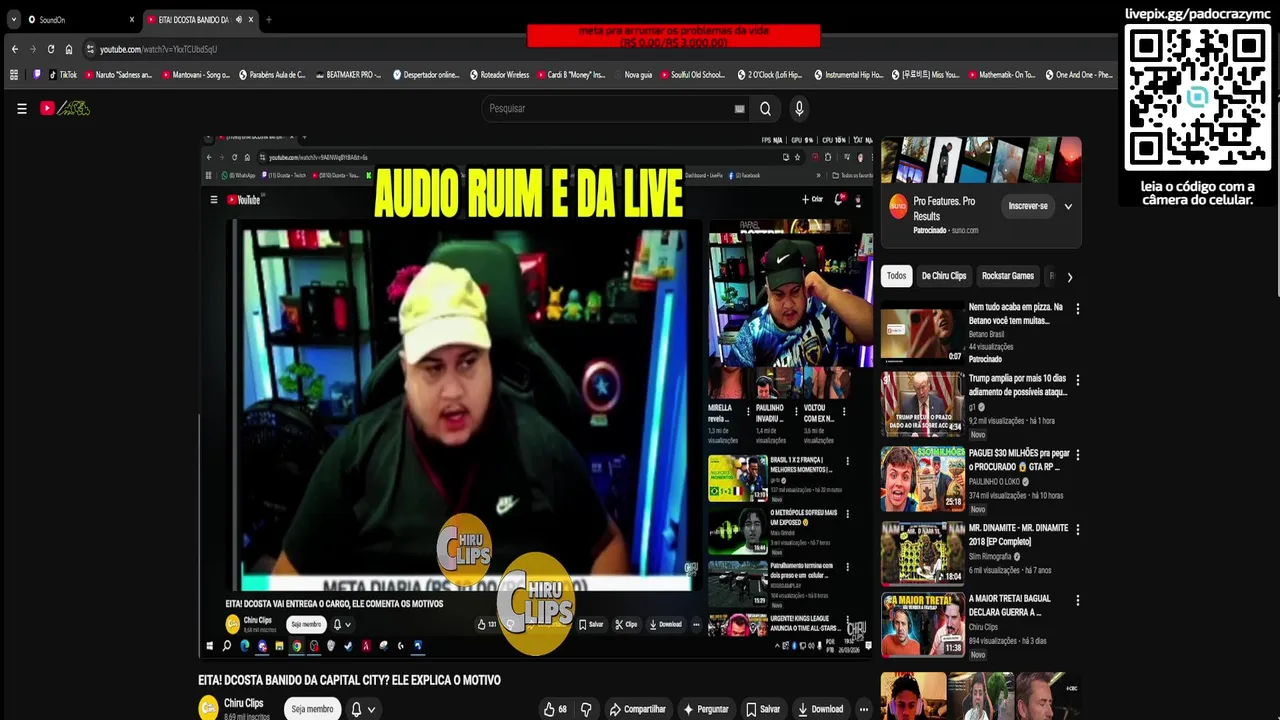Select the De Chiru Clips filter chip
Screen dimensions: 1280x720
pos(944,276)
